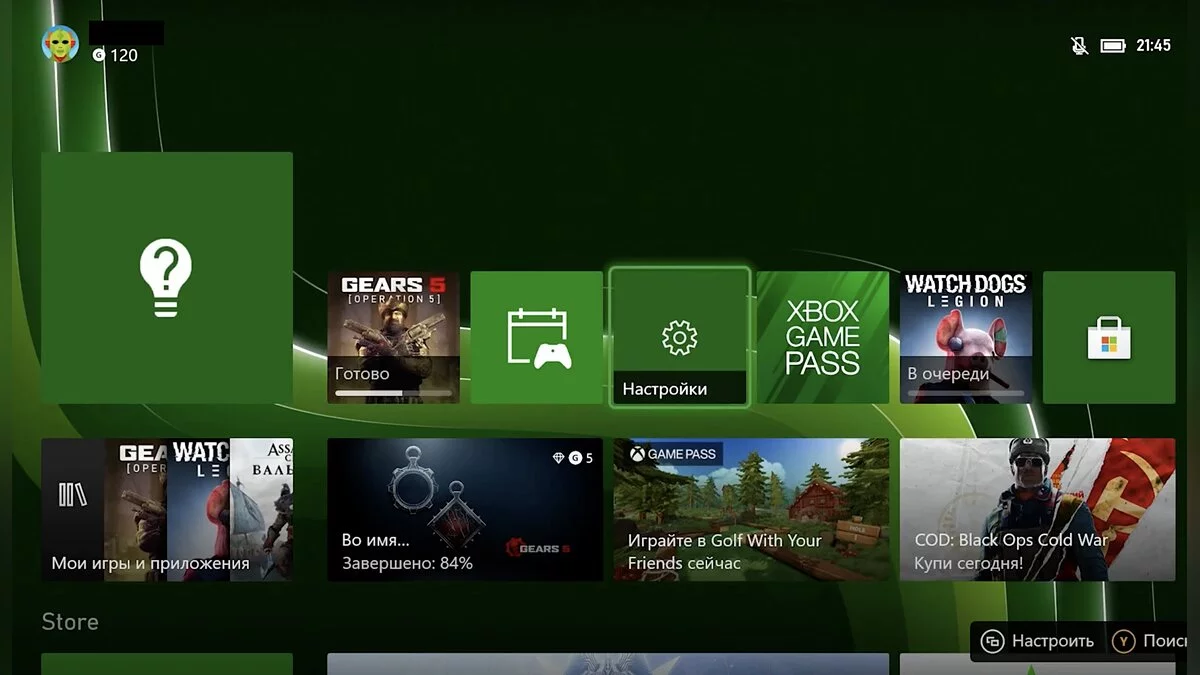The height and width of the screenshot is (675, 1200).
Task: Click Watch Dogs queue progress bar
Action: (966, 393)
